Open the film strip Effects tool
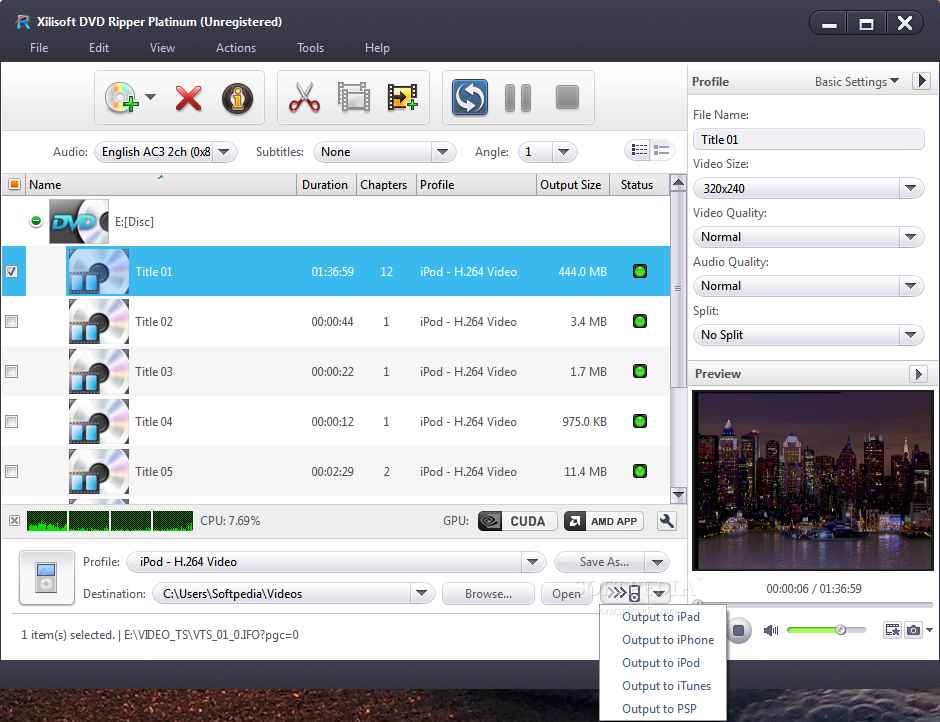 click(x=354, y=98)
